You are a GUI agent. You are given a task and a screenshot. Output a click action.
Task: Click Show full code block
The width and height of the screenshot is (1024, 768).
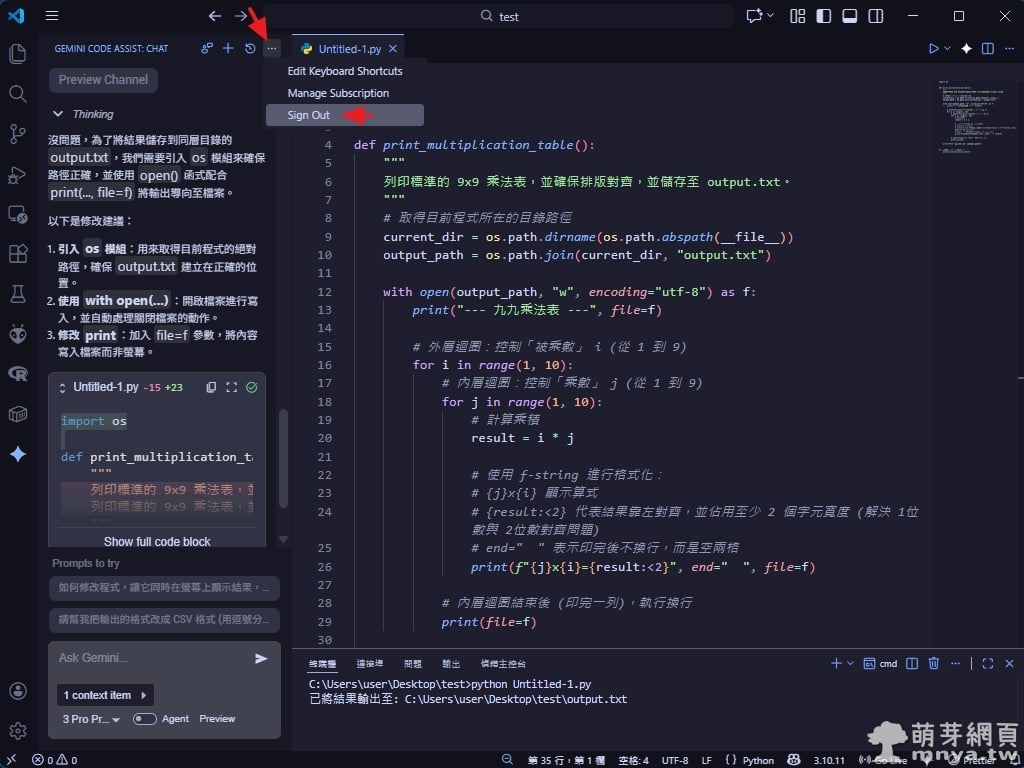(157, 541)
